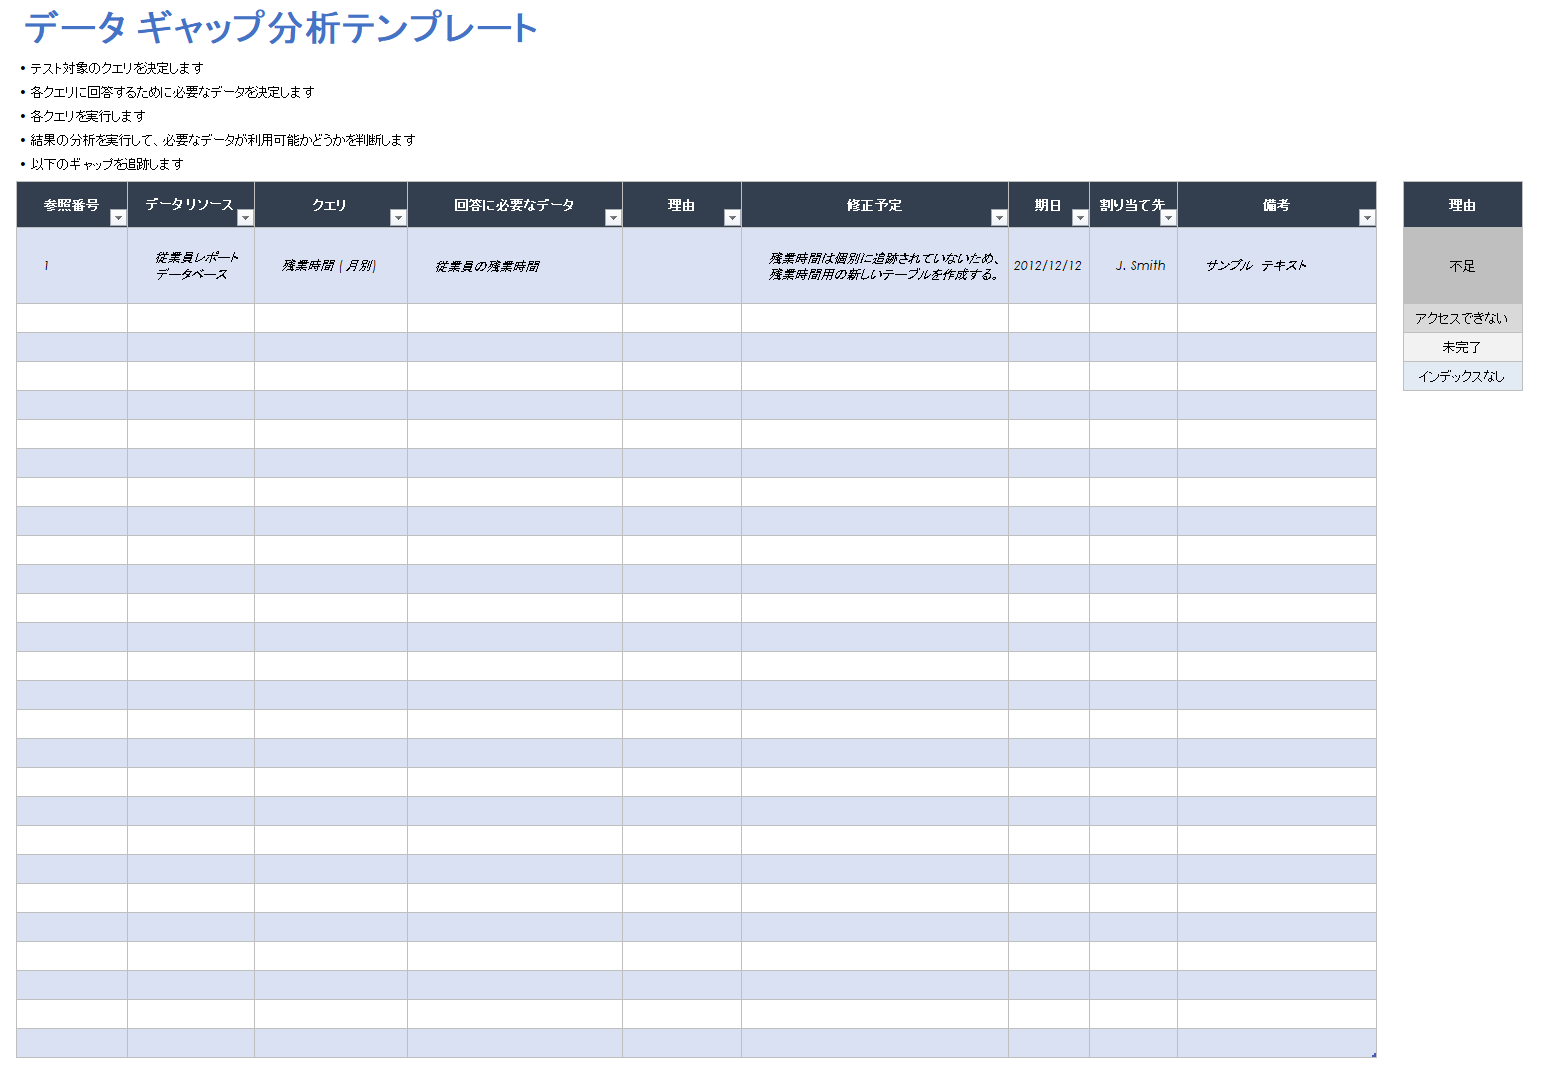Select the 修正予定 header cell
This screenshot has height=1071, width=1545.
point(875,205)
